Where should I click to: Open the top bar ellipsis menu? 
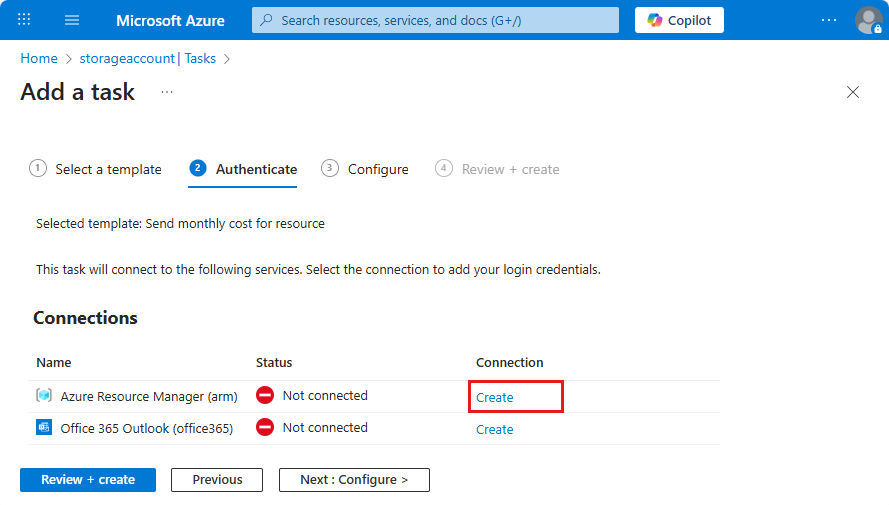(828, 20)
